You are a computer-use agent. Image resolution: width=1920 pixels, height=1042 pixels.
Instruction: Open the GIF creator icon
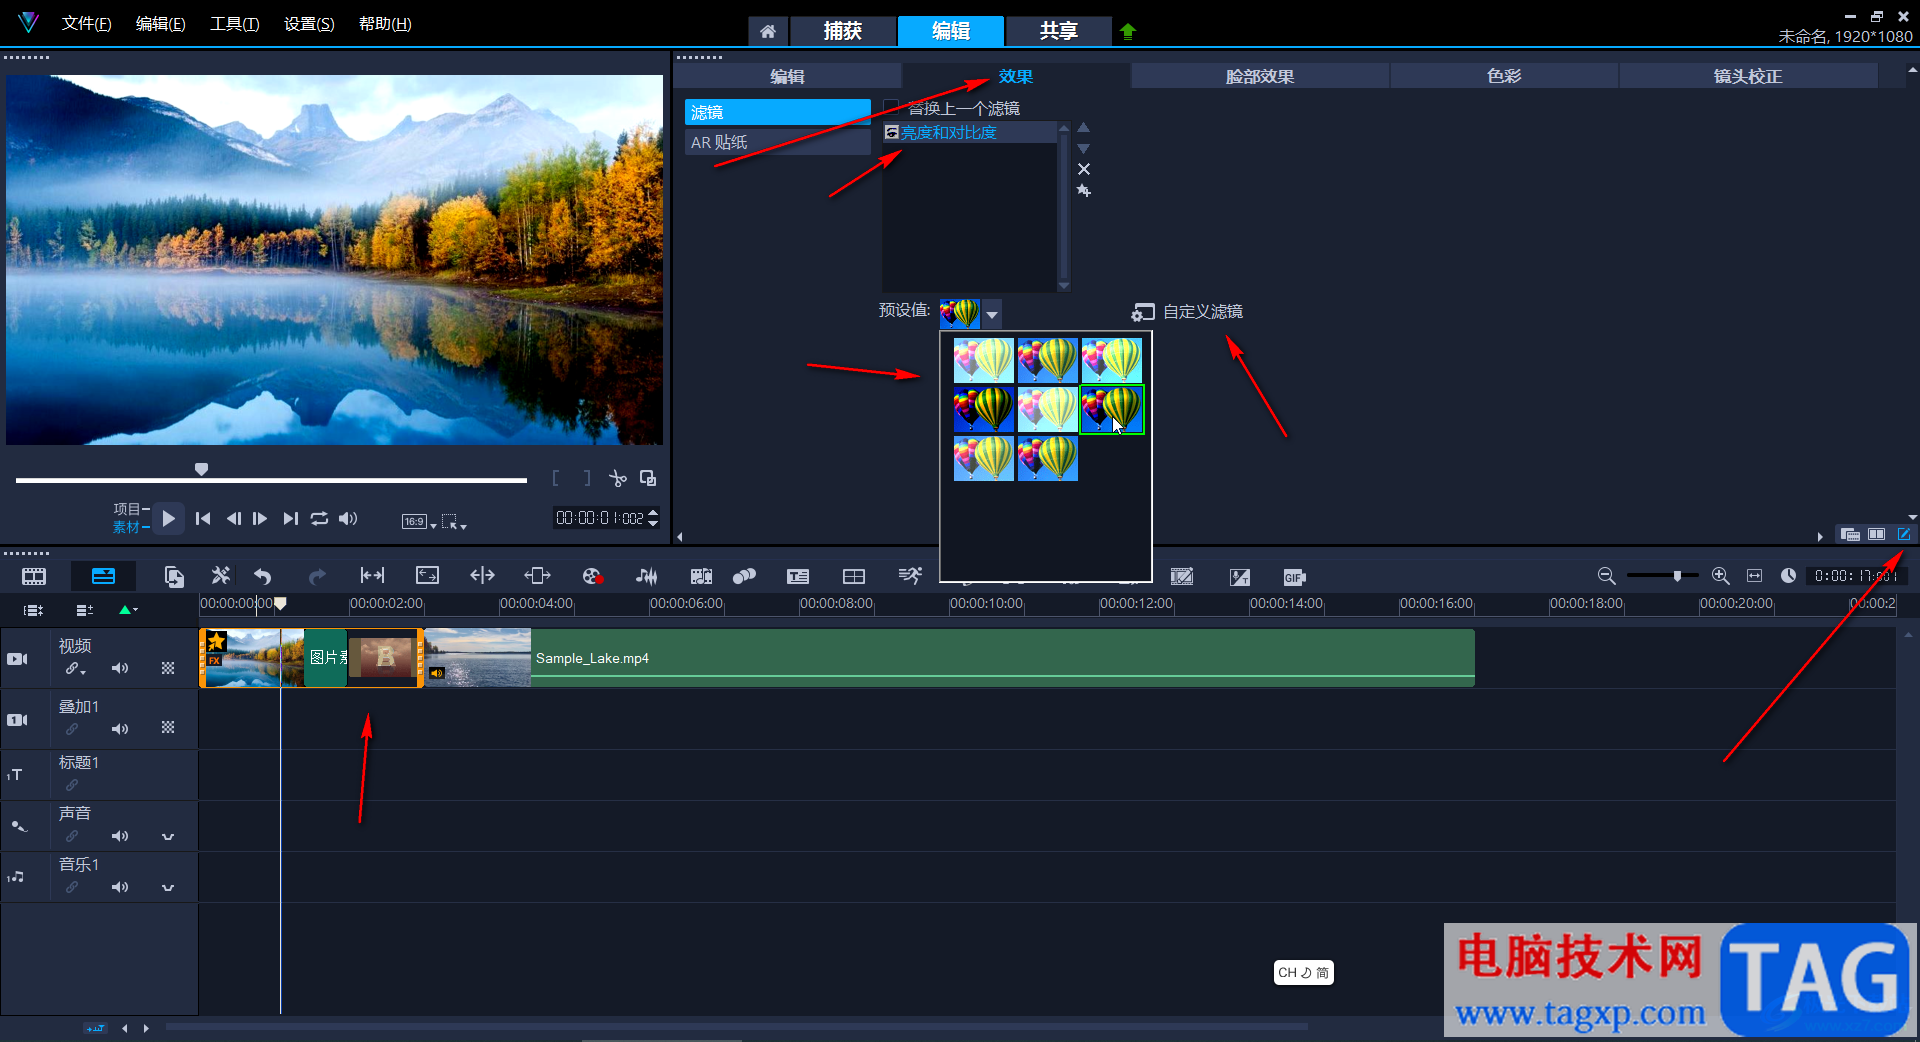pyautogui.click(x=1294, y=577)
